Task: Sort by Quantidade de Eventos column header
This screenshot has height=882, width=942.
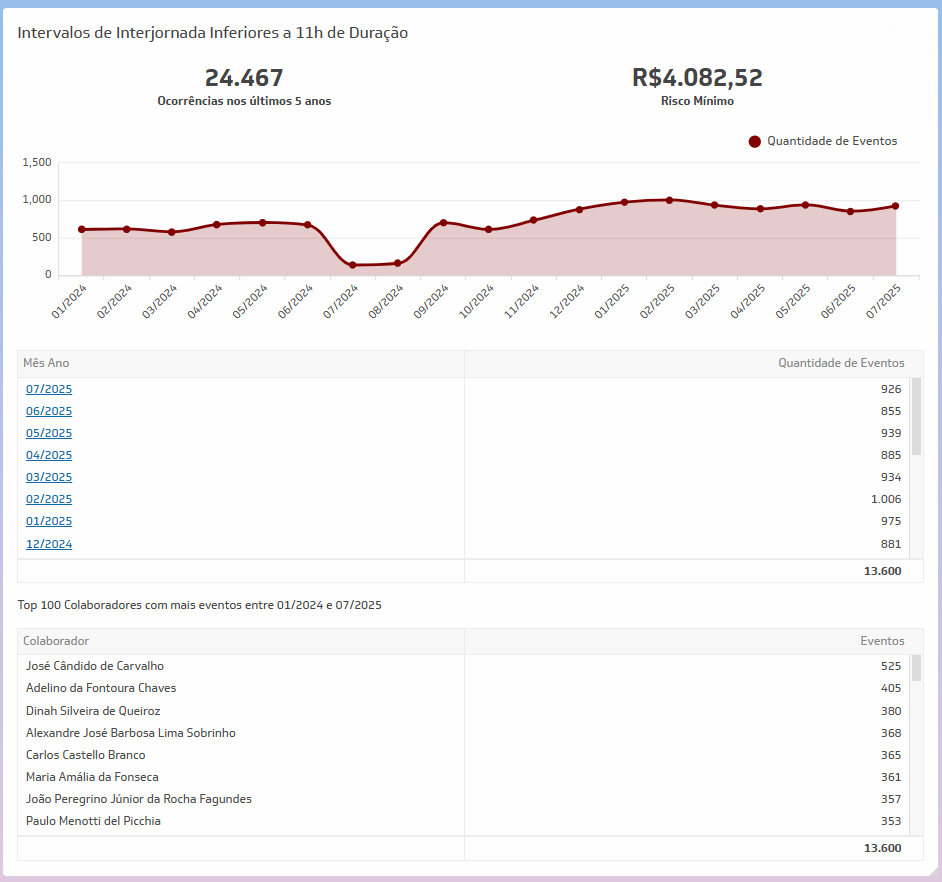Action: 841,363
